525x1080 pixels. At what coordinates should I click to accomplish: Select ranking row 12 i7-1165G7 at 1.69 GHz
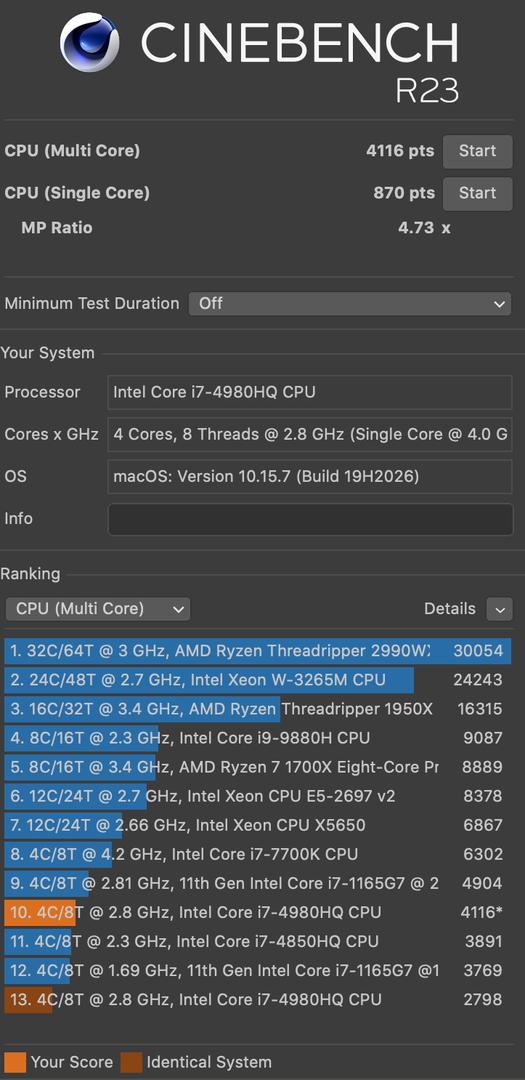(x=258, y=970)
